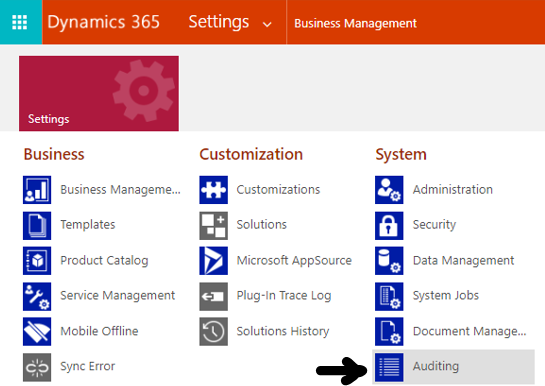Viewport: 545px width, 386px height.
Task: Click the Business Management breadcrumb
Action: point(355,23)
